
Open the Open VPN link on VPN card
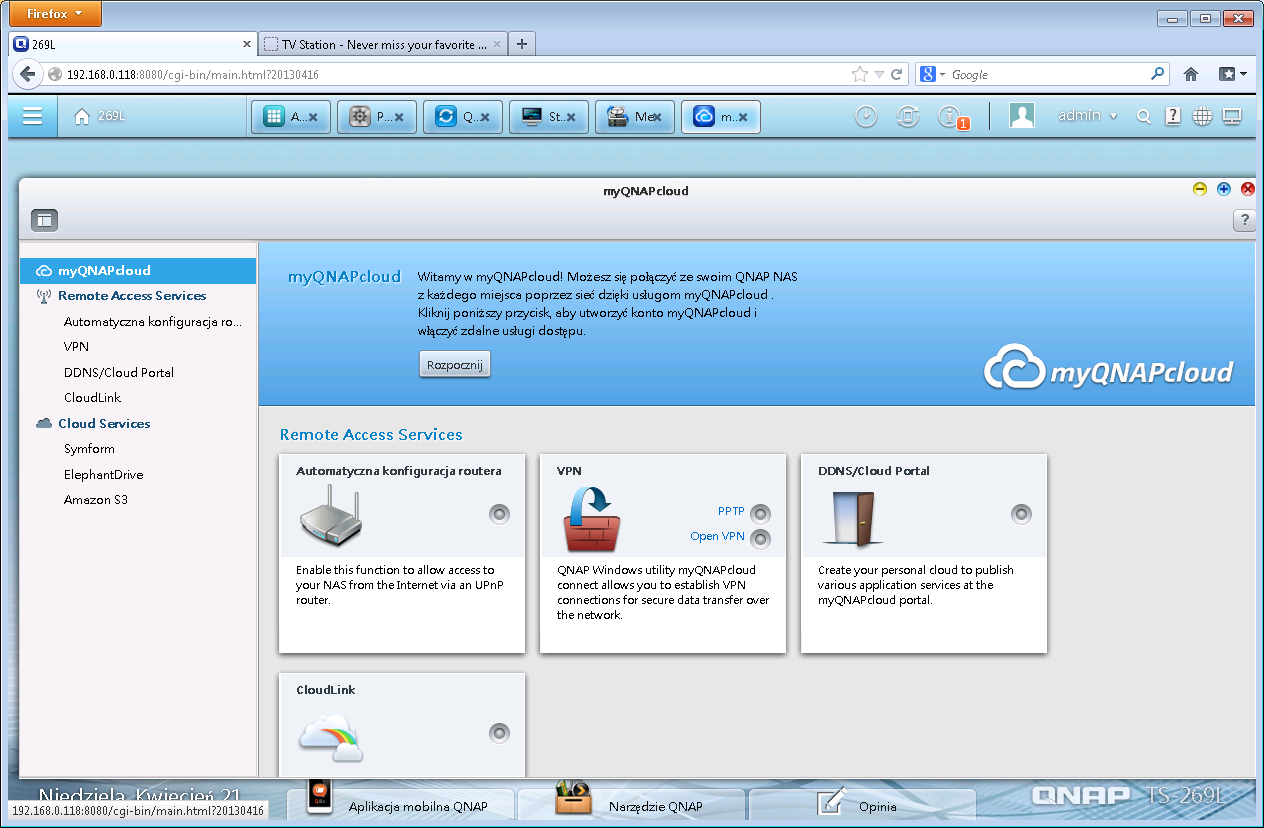(x=718, y=537)
